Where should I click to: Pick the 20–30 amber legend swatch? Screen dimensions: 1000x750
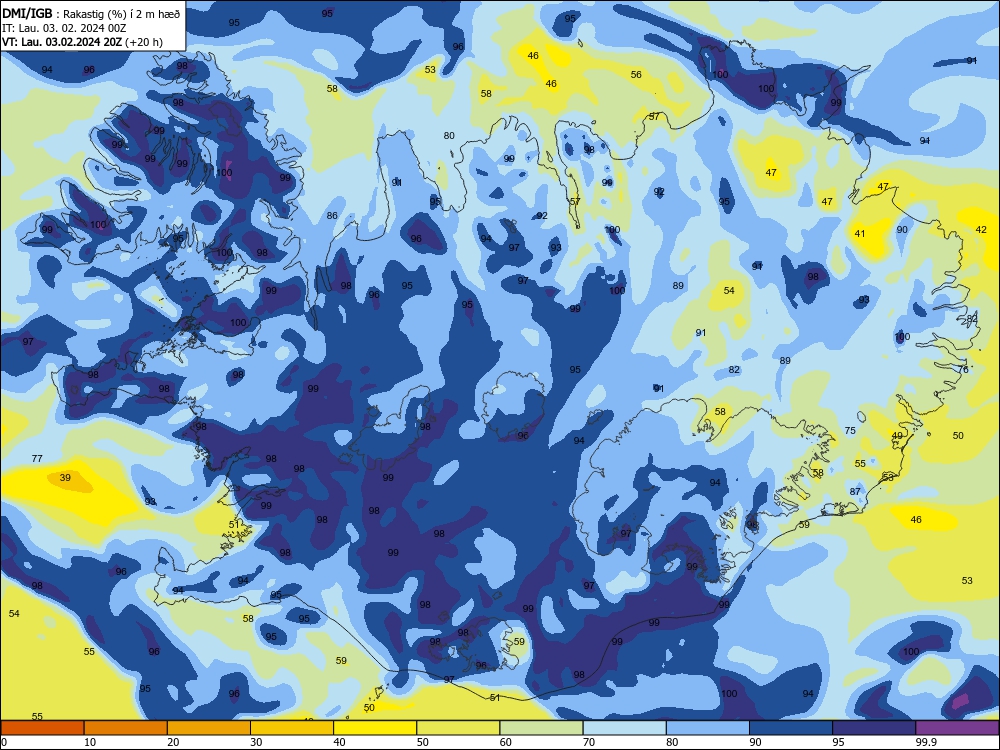tap(209, 728)
